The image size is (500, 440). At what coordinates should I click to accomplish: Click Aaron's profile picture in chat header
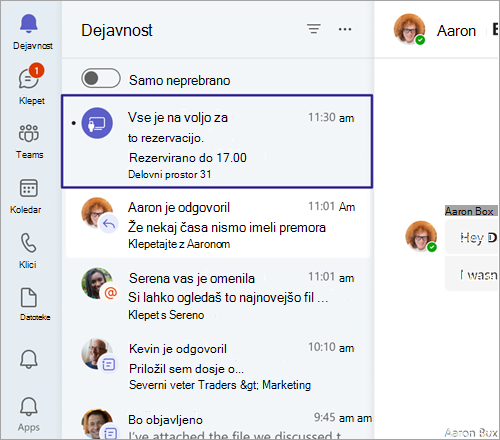(409, 29)
